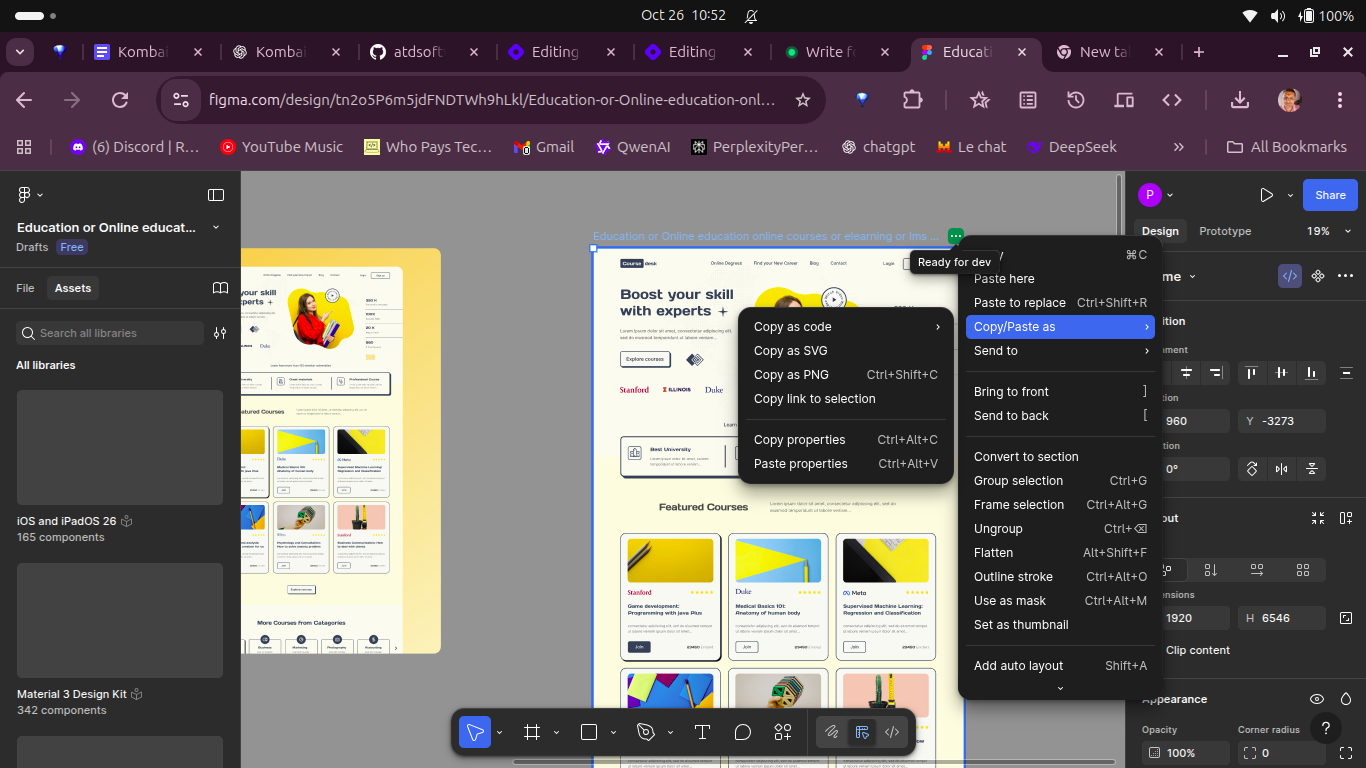Click the Search all libraries field

tap(110, 333)
